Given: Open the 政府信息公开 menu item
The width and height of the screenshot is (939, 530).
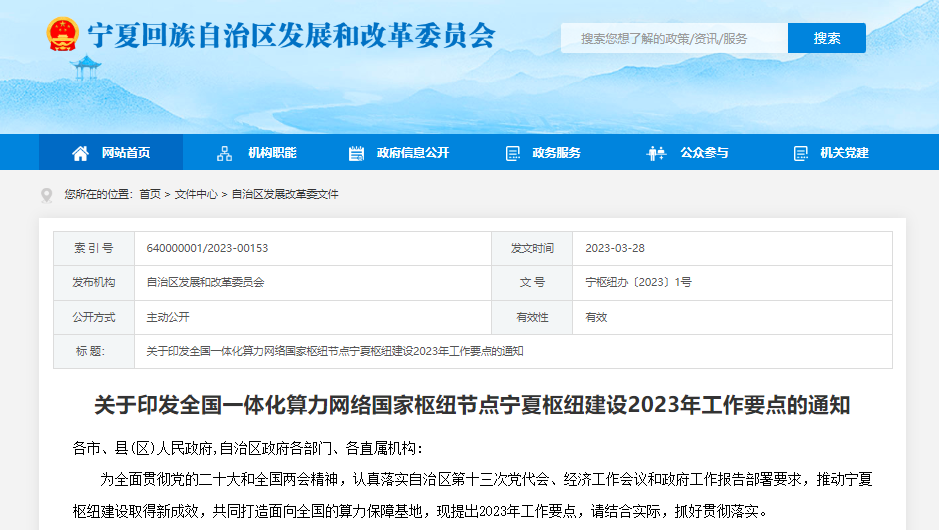Looking at the screenshot, I should (x=413, y=153).
